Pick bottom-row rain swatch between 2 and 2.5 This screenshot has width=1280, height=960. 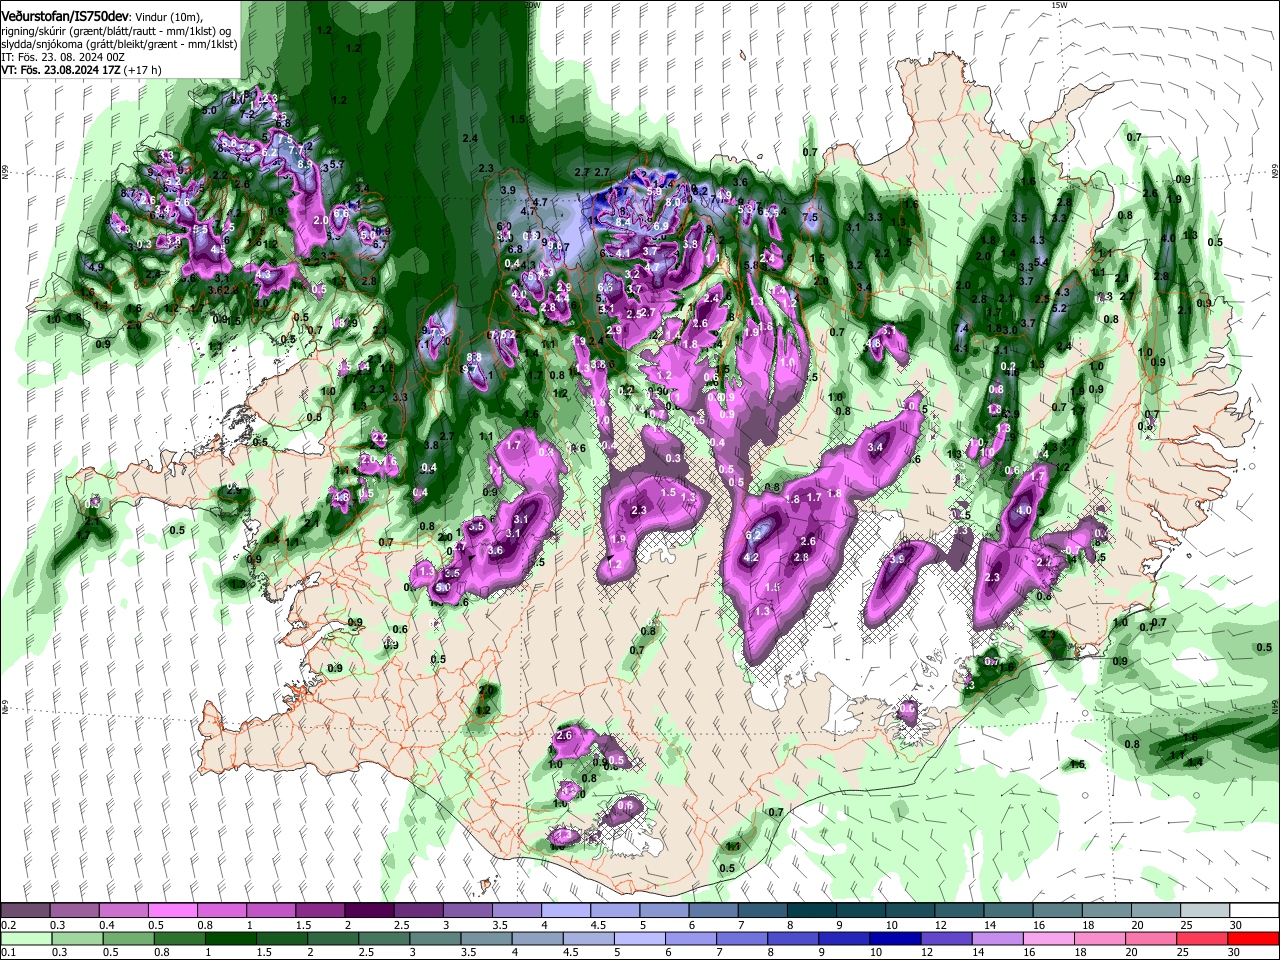point(333,938)
